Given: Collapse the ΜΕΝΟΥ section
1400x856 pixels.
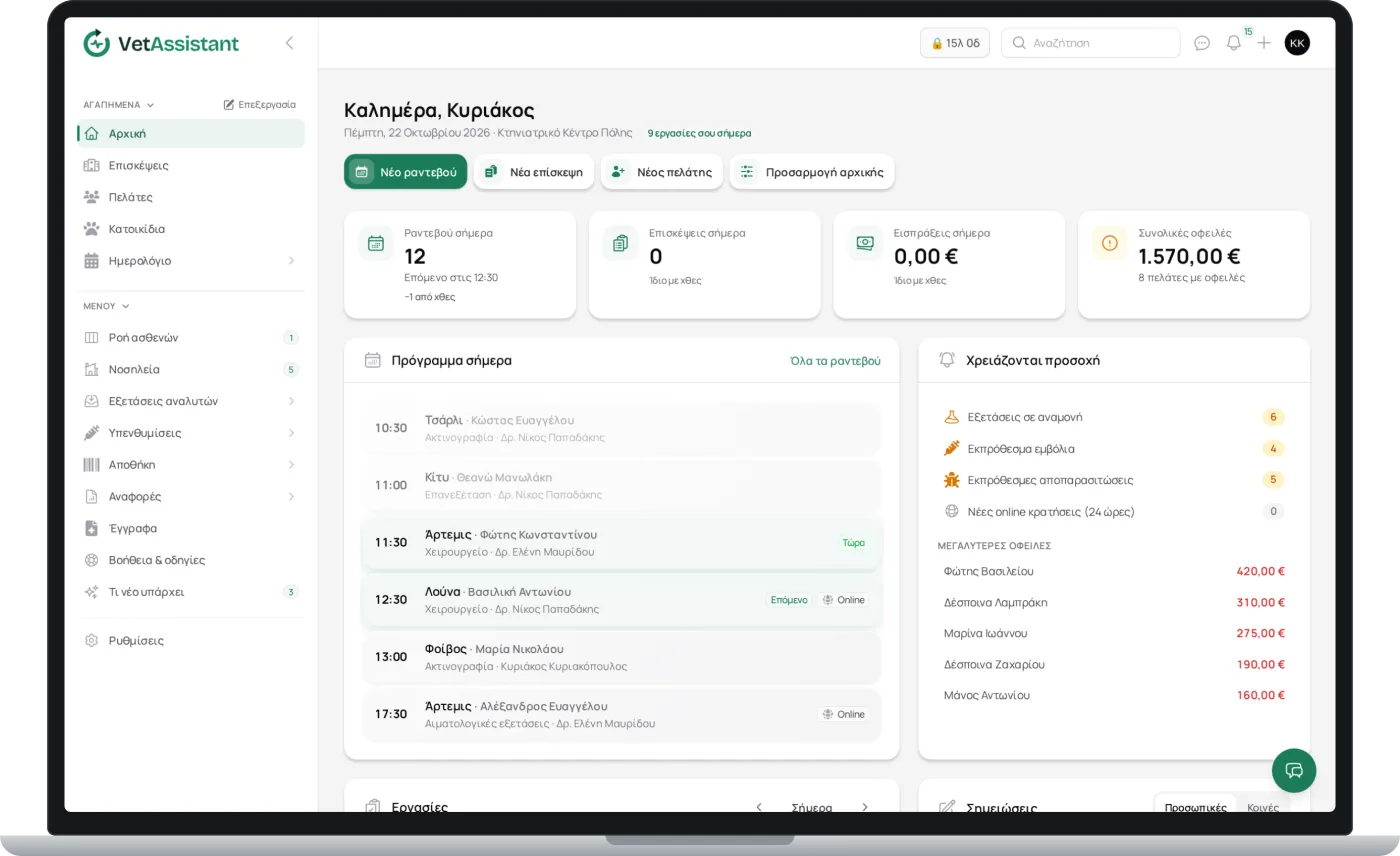Looking at the screenshot, I should 107,306.
